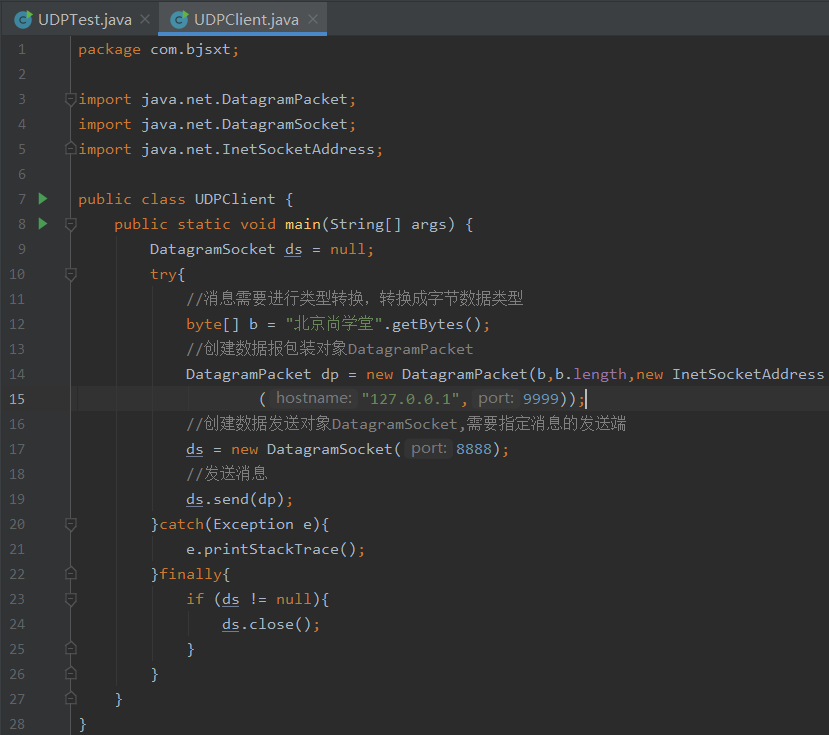The height and width of the screenshot is (735, 829).
Task: Click fold end marker on line 26
Action: tap(70, 674)
